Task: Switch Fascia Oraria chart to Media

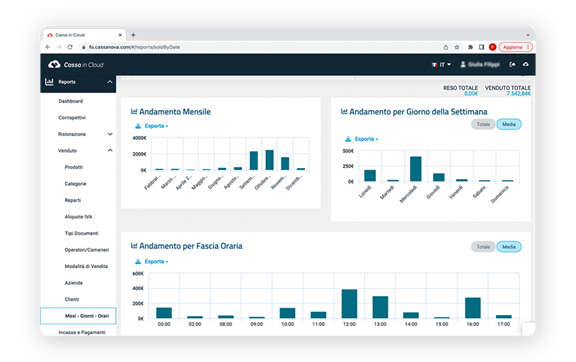Action: point(509,247)
